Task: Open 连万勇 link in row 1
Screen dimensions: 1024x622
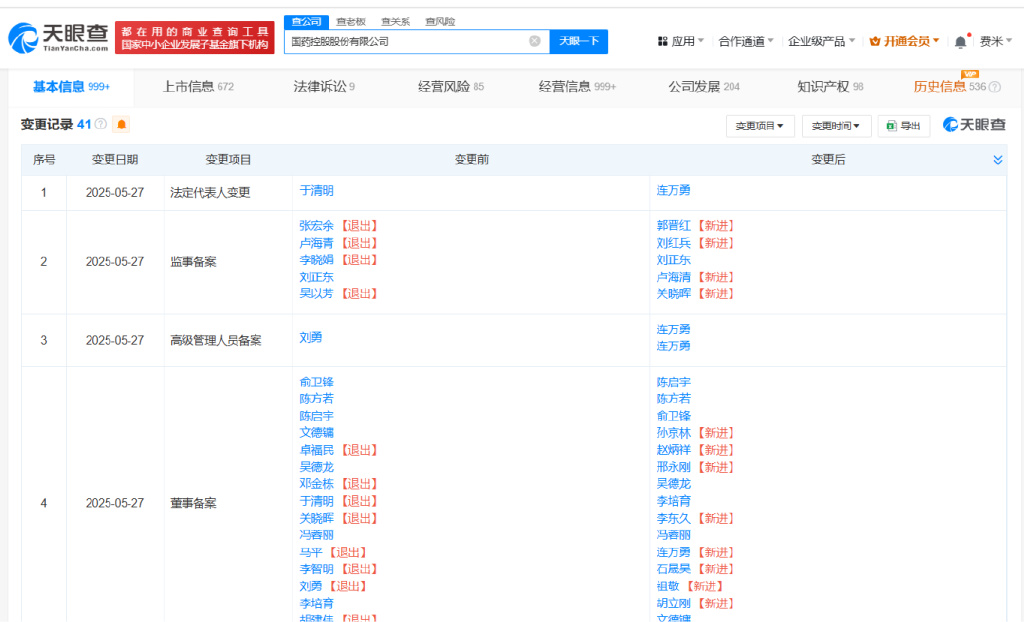Action: tap(673, 190)
